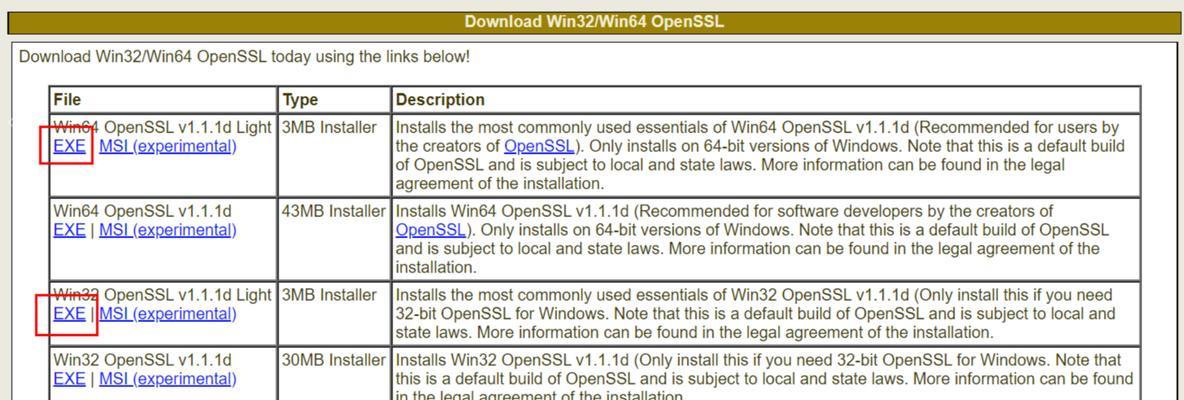Viewport: 1184px width, 400px height.
Task: Click the 'Type' column header
Action: (334, 100)
